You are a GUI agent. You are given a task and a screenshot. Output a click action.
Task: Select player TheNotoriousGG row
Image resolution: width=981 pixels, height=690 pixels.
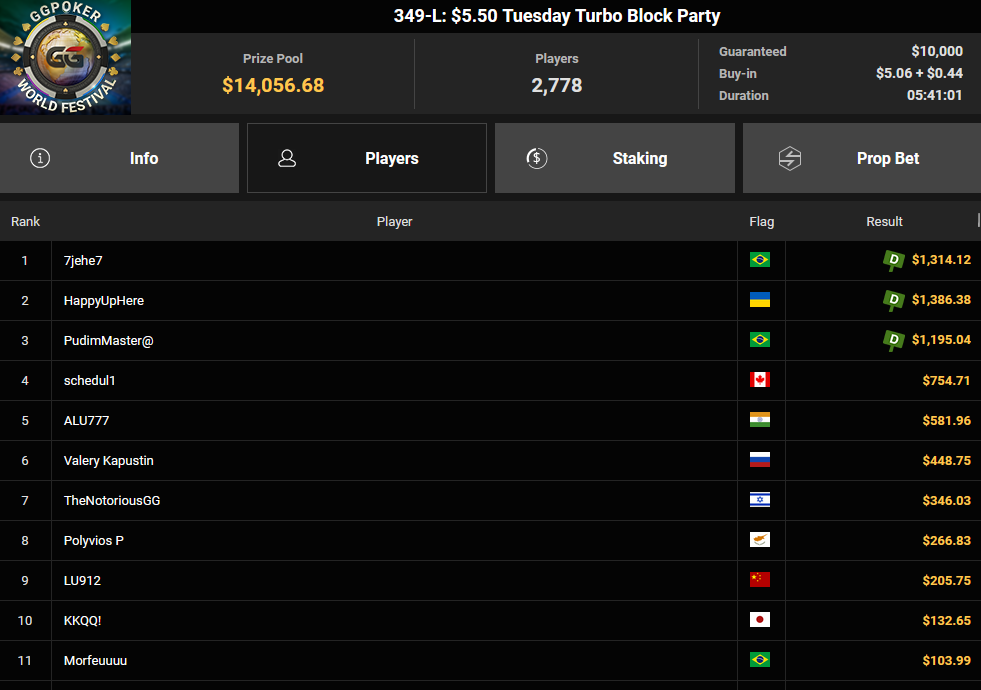490,500
